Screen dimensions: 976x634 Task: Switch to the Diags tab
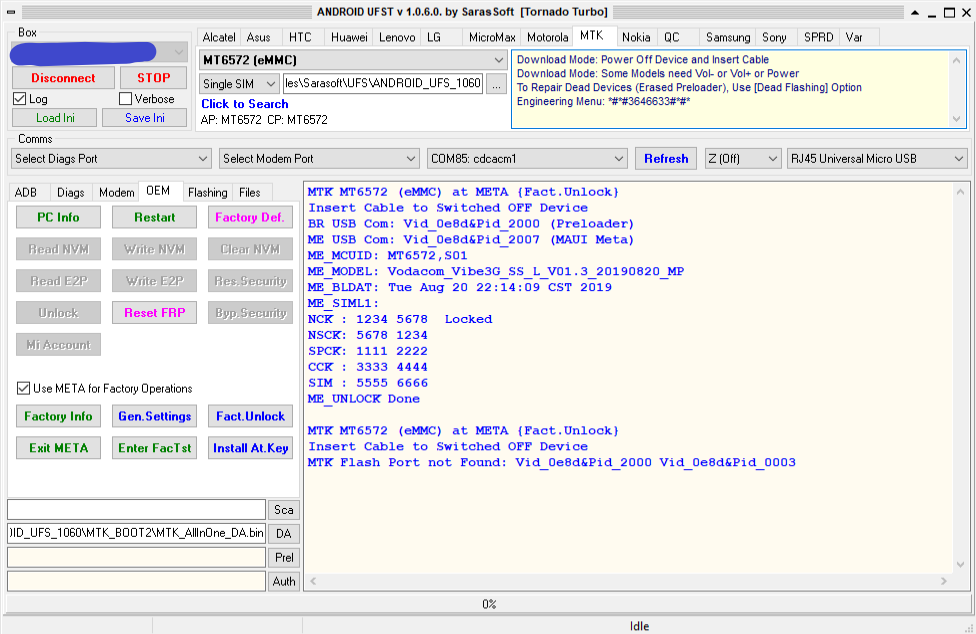click(70, 193)
